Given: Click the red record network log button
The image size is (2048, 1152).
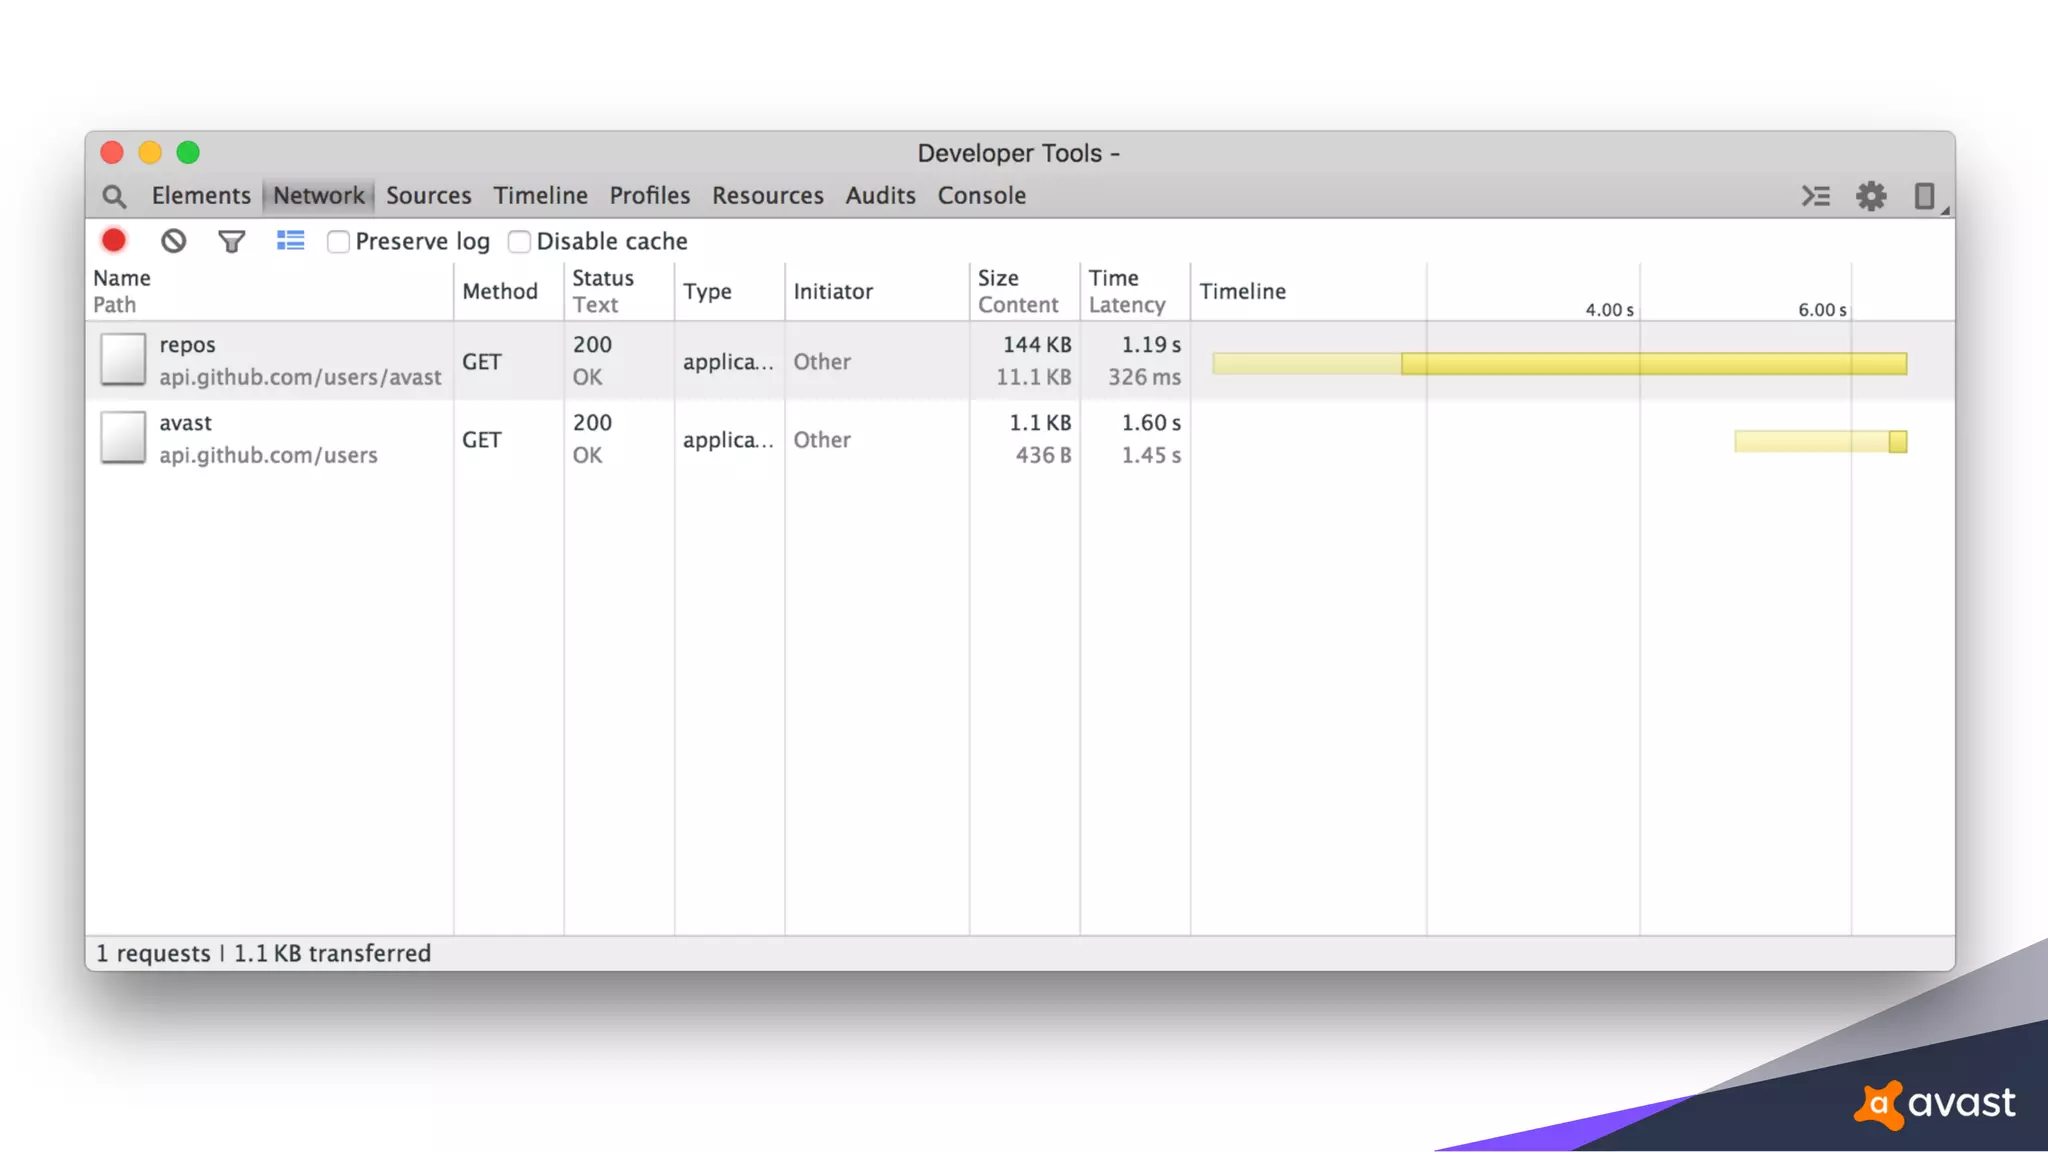Looking at the screenshot, I should point(114,241).
